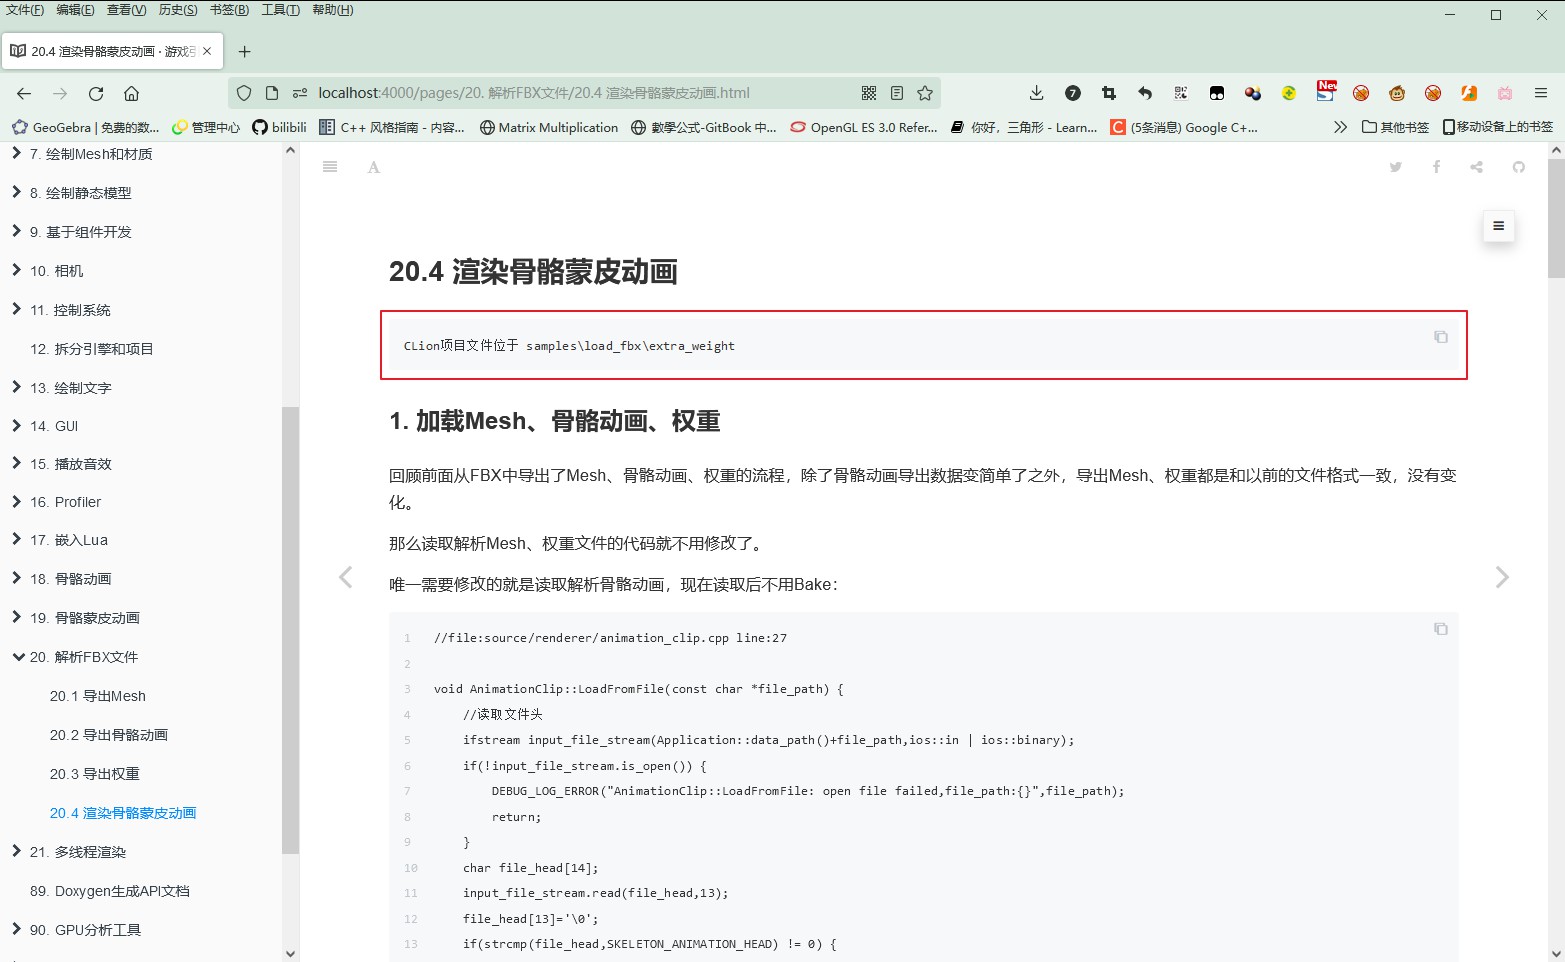Toggle the GitBook sidebar hamburger icon
This screenshot has height=962, width=1565.
330,167
